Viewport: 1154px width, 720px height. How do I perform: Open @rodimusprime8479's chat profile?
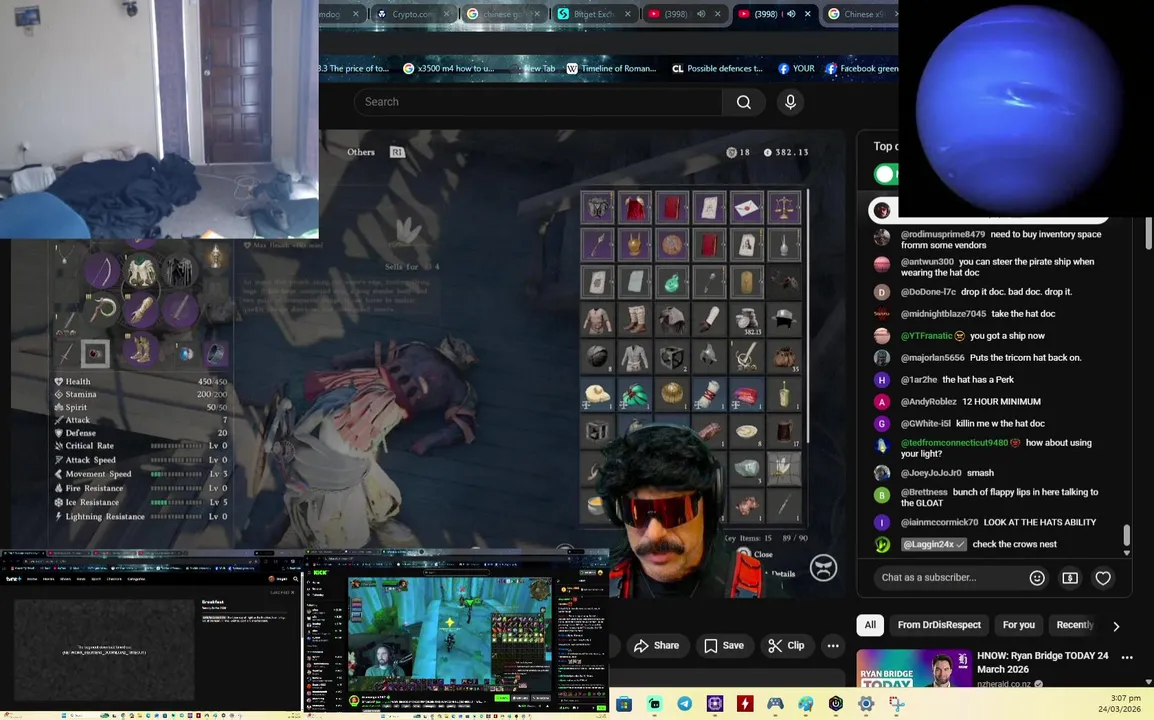pos(943,234)
